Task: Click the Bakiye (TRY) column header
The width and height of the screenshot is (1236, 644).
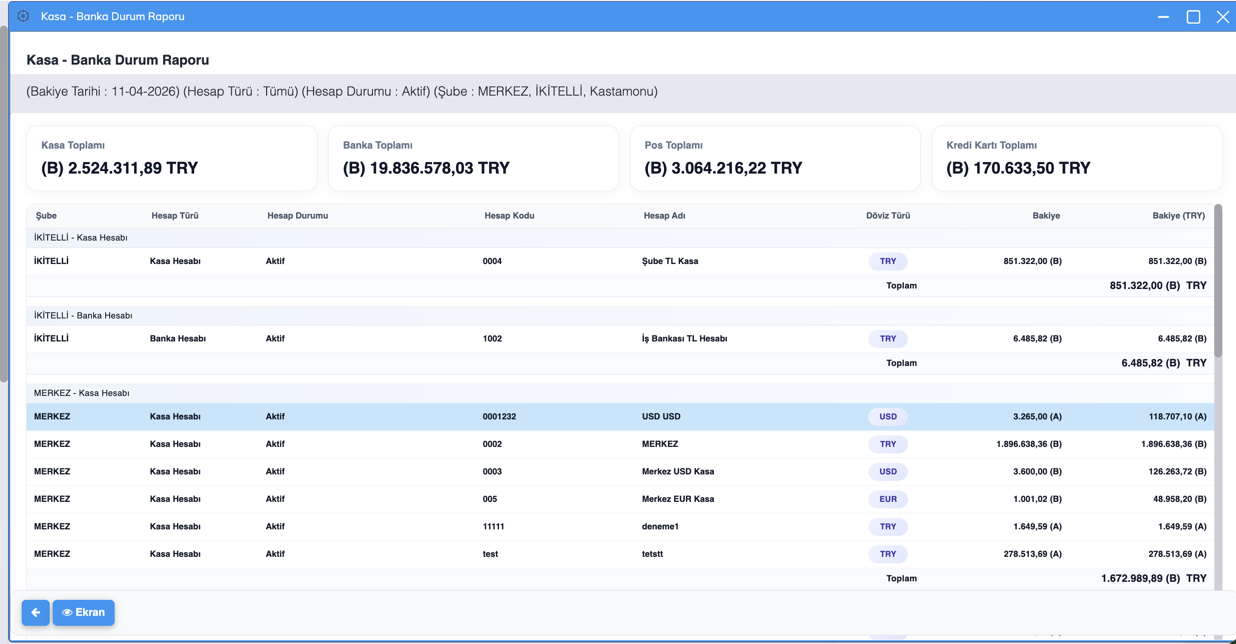Action: (1177, 216)
